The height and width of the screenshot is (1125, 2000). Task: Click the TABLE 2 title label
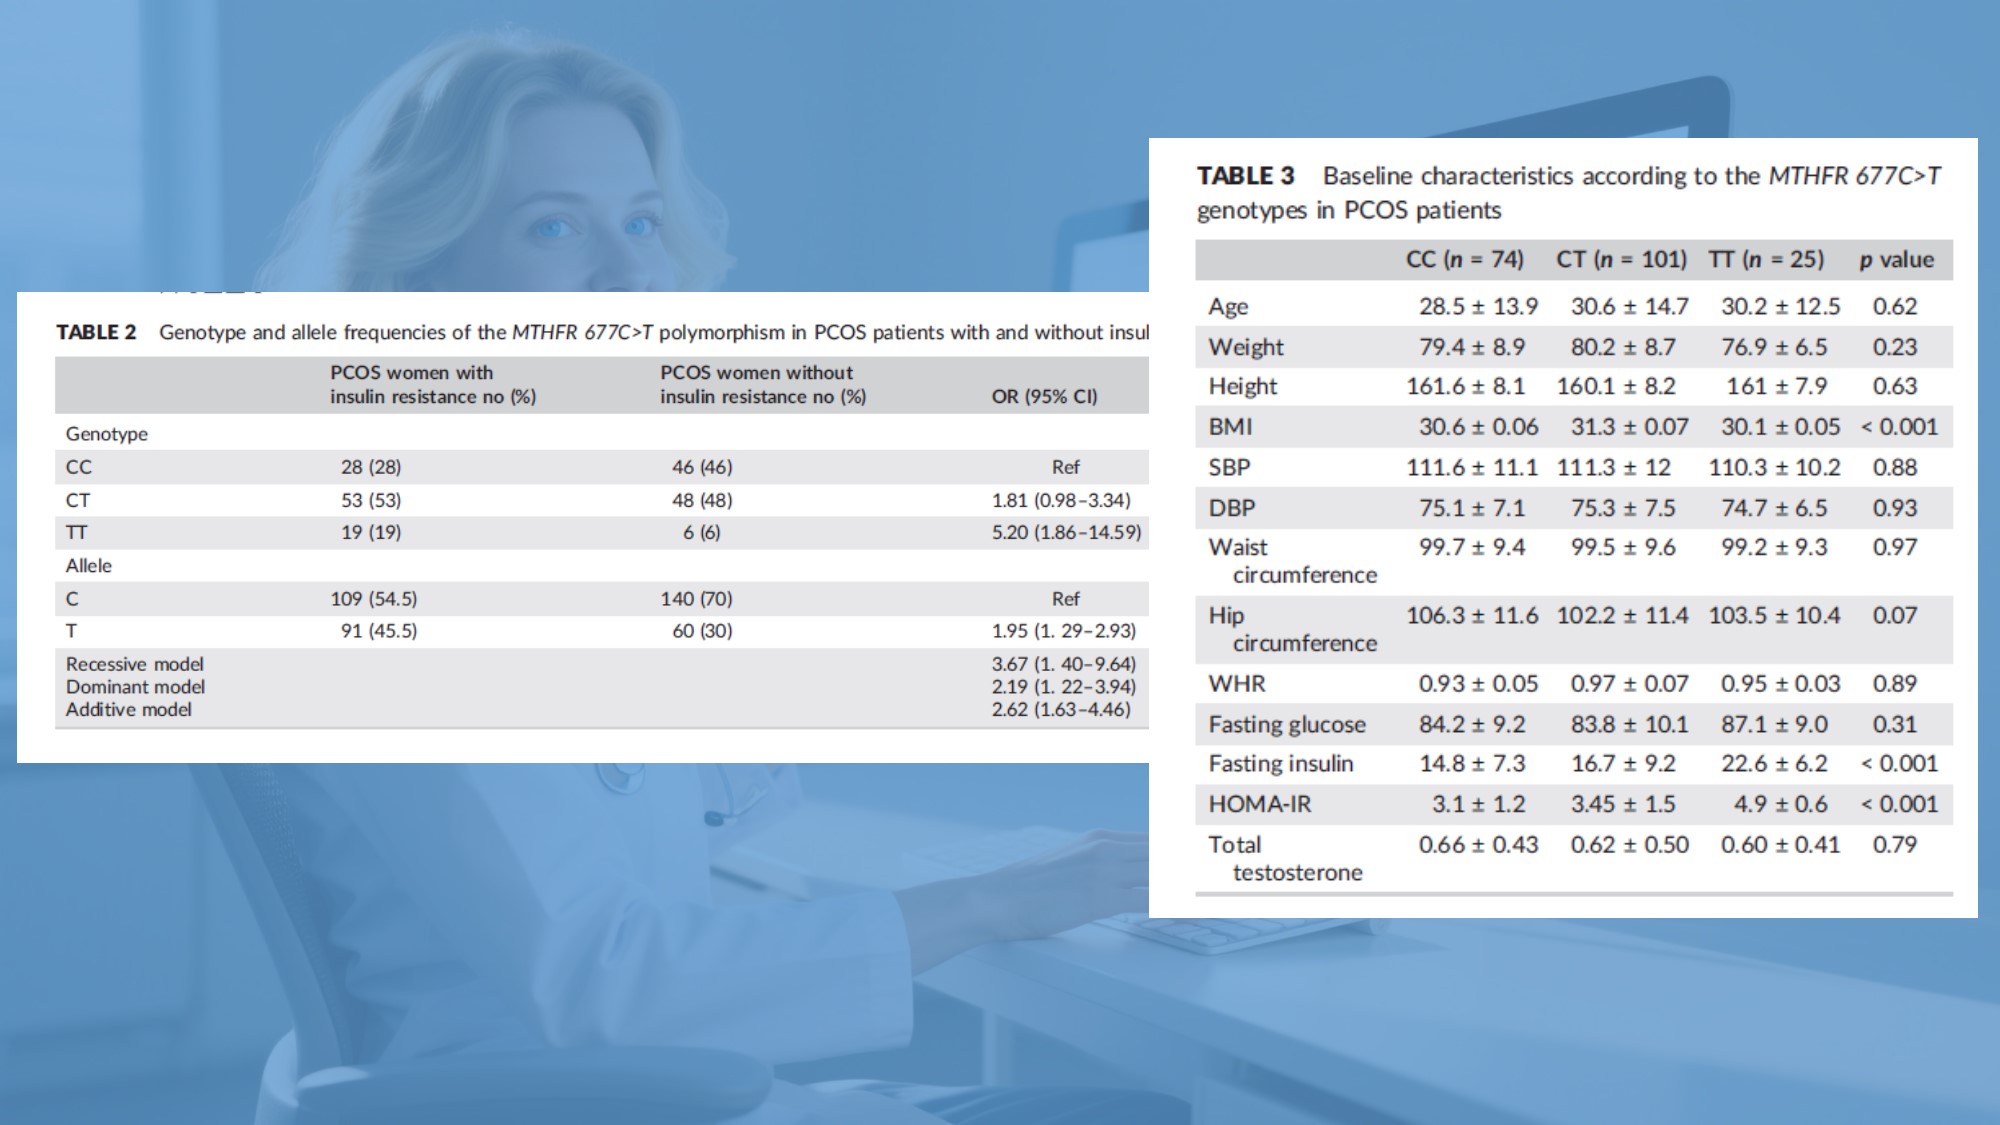tap(96, 332)
